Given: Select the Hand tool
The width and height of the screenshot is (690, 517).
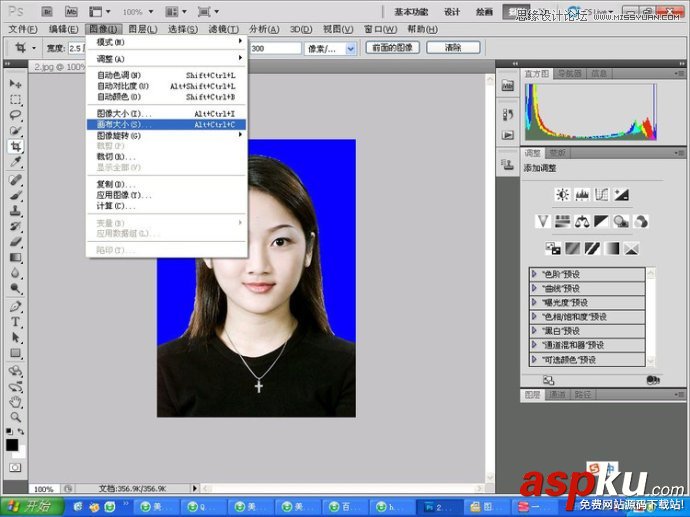Looking at the screenshot, I should pyautogui.click(x=16, y=401).
